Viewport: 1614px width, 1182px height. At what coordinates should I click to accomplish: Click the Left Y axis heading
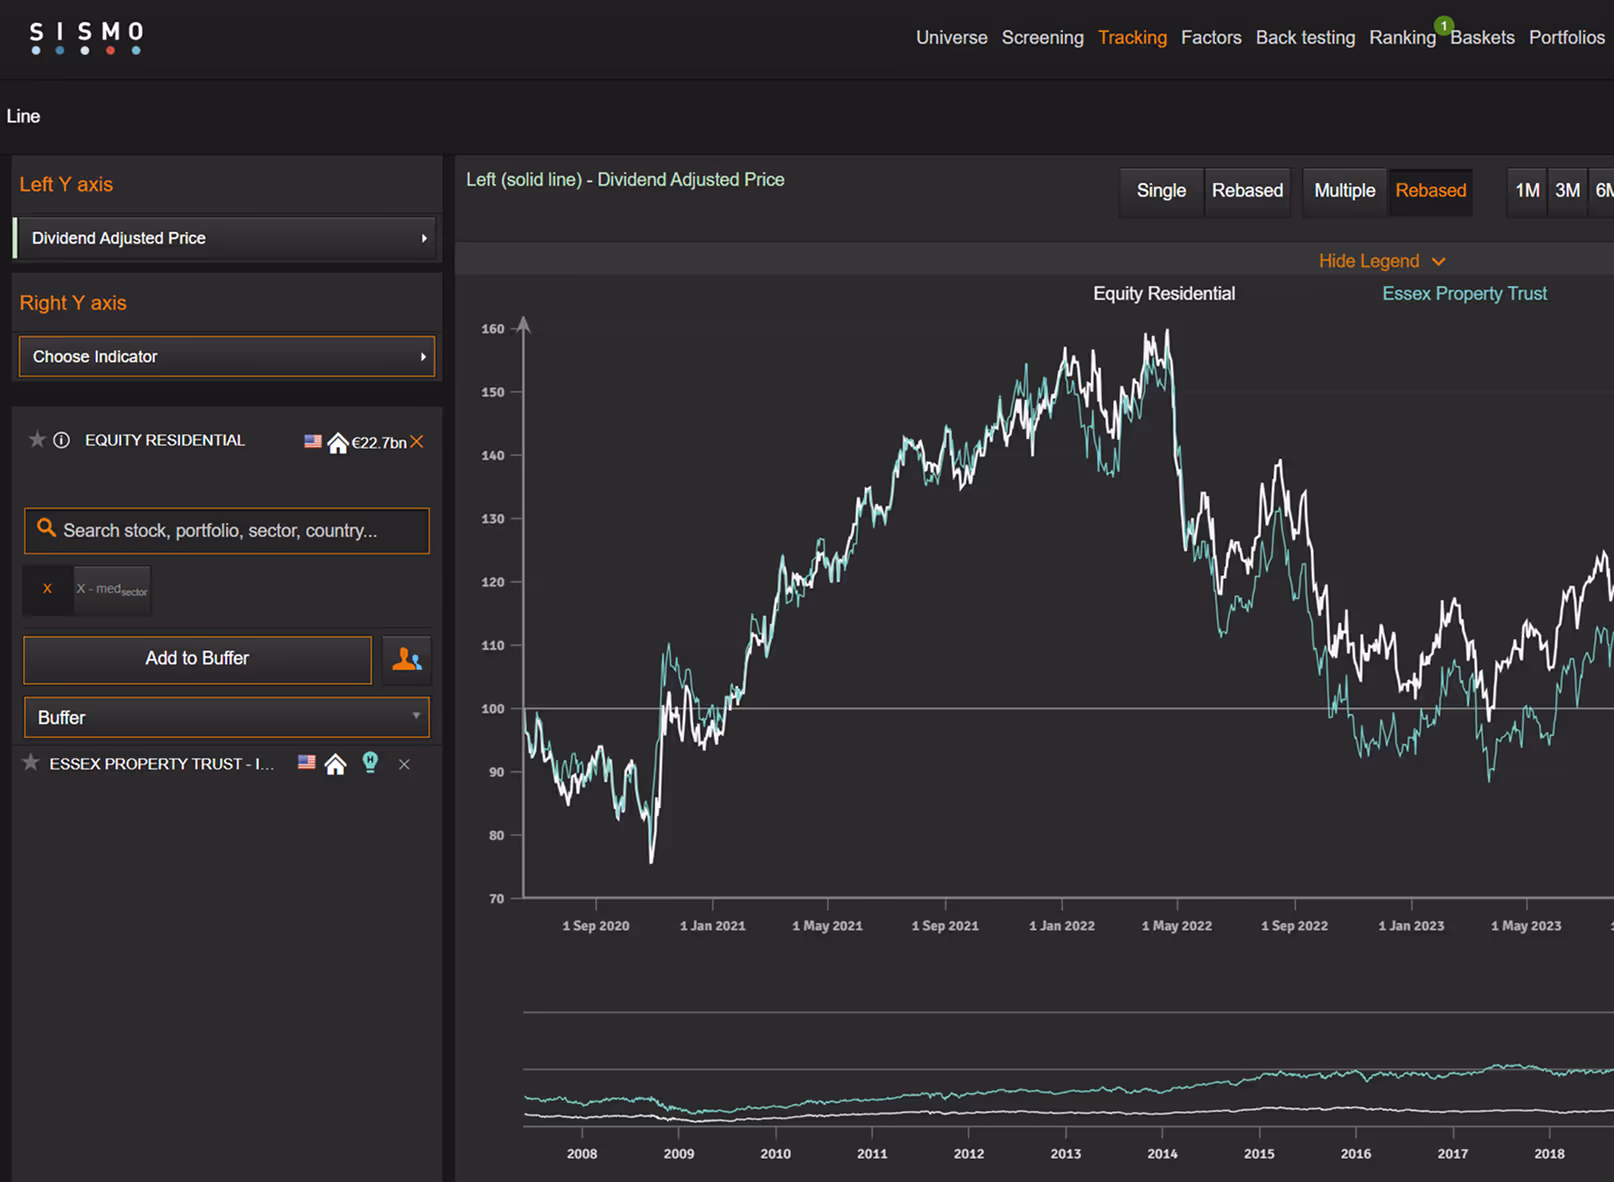[66, 185]
